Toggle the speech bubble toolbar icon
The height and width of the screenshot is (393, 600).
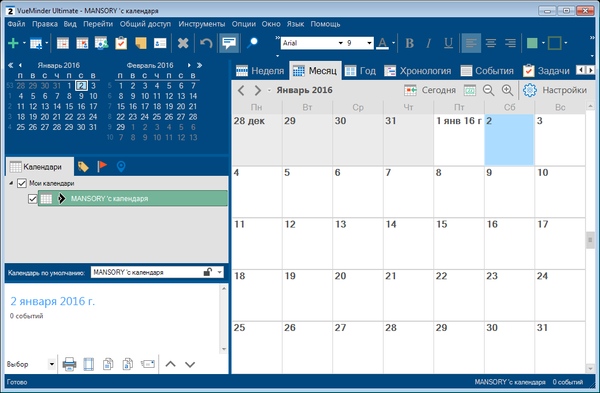229,43
